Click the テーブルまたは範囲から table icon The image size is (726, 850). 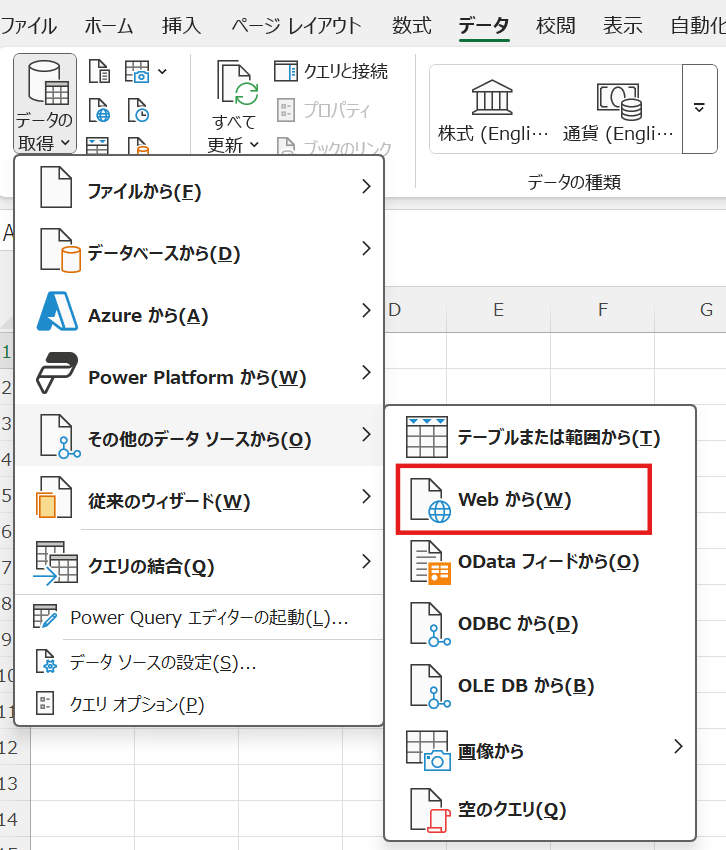point(427,437)
